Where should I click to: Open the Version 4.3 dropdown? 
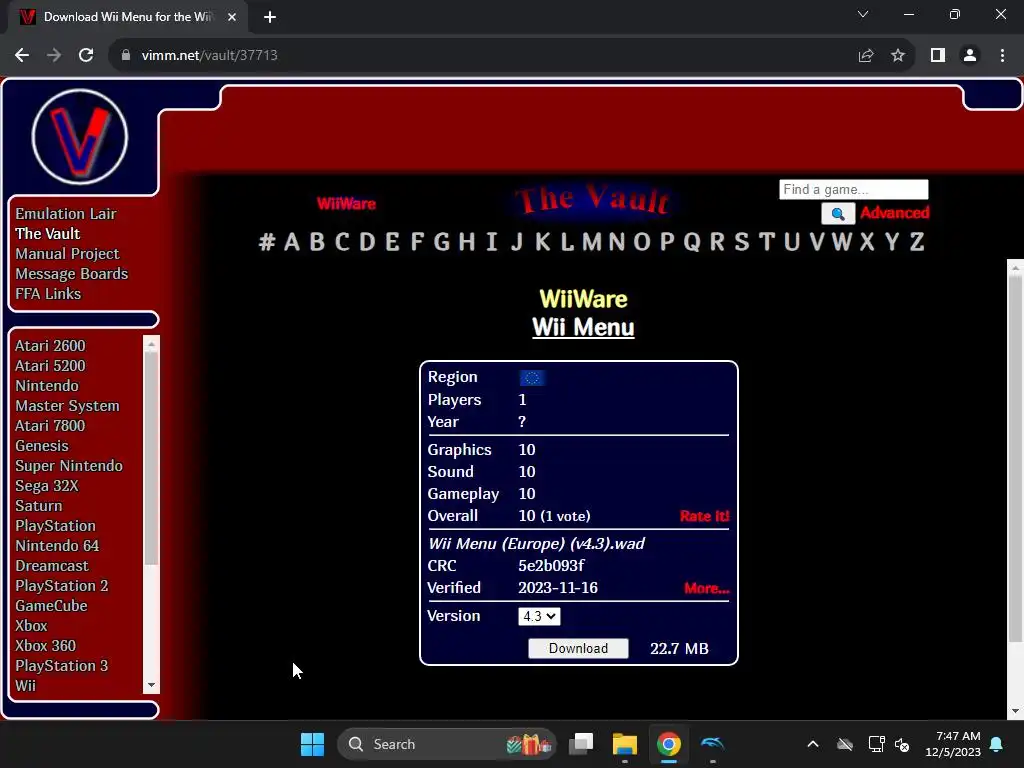pyautogui.click(x=539, y=616)
